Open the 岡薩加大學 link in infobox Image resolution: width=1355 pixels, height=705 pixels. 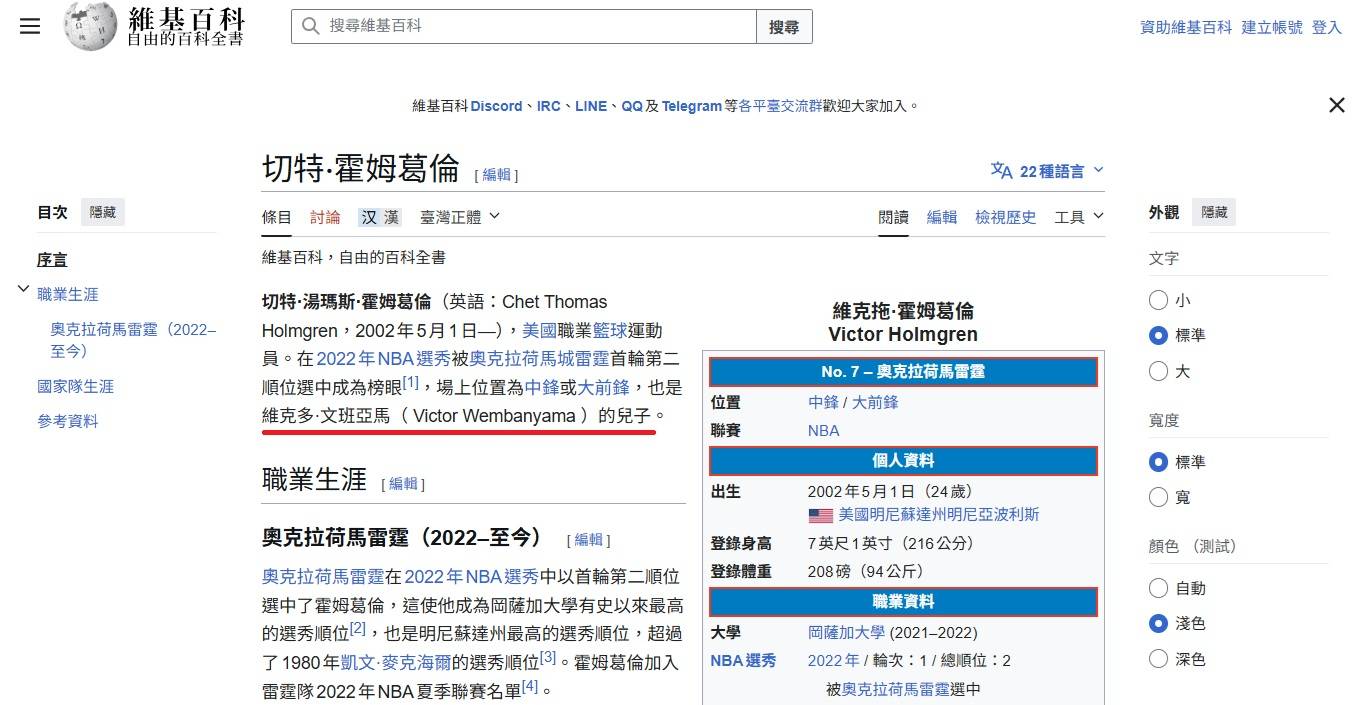point(846,633)
